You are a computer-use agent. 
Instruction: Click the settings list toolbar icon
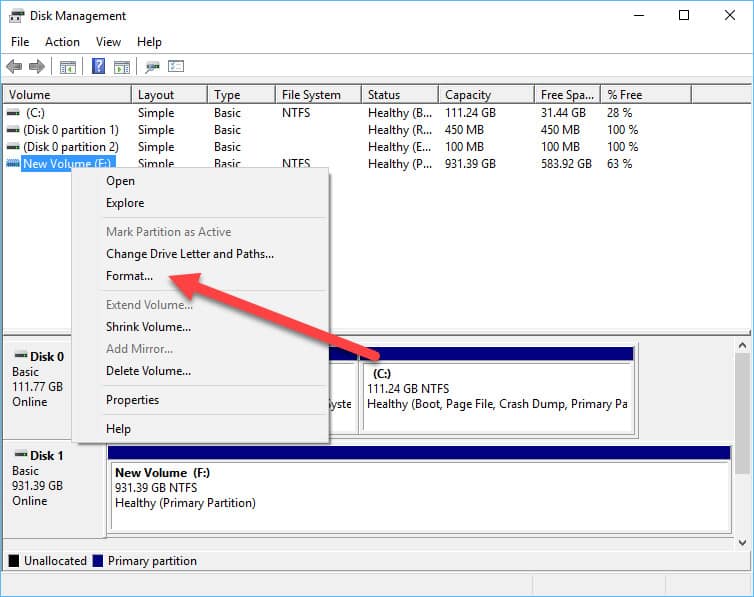176,66
